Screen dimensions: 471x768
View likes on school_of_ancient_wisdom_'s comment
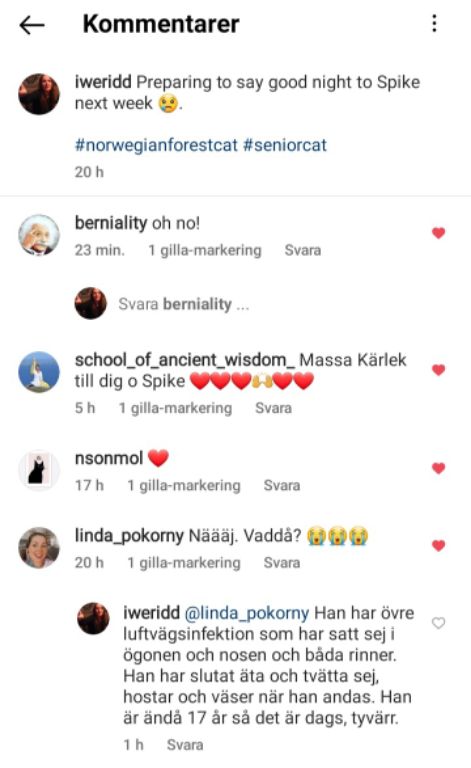coord(175,408)
